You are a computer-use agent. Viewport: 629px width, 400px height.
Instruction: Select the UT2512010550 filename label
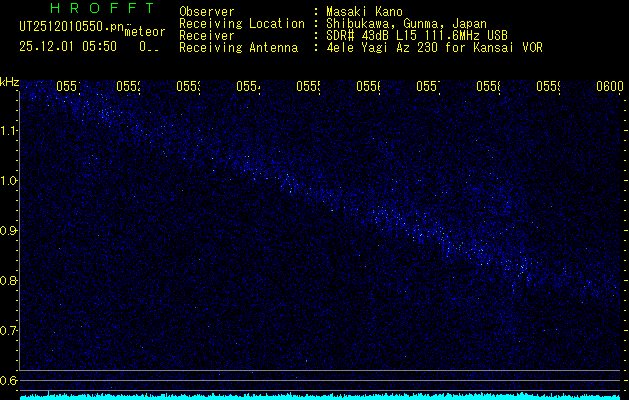[71, 27]
